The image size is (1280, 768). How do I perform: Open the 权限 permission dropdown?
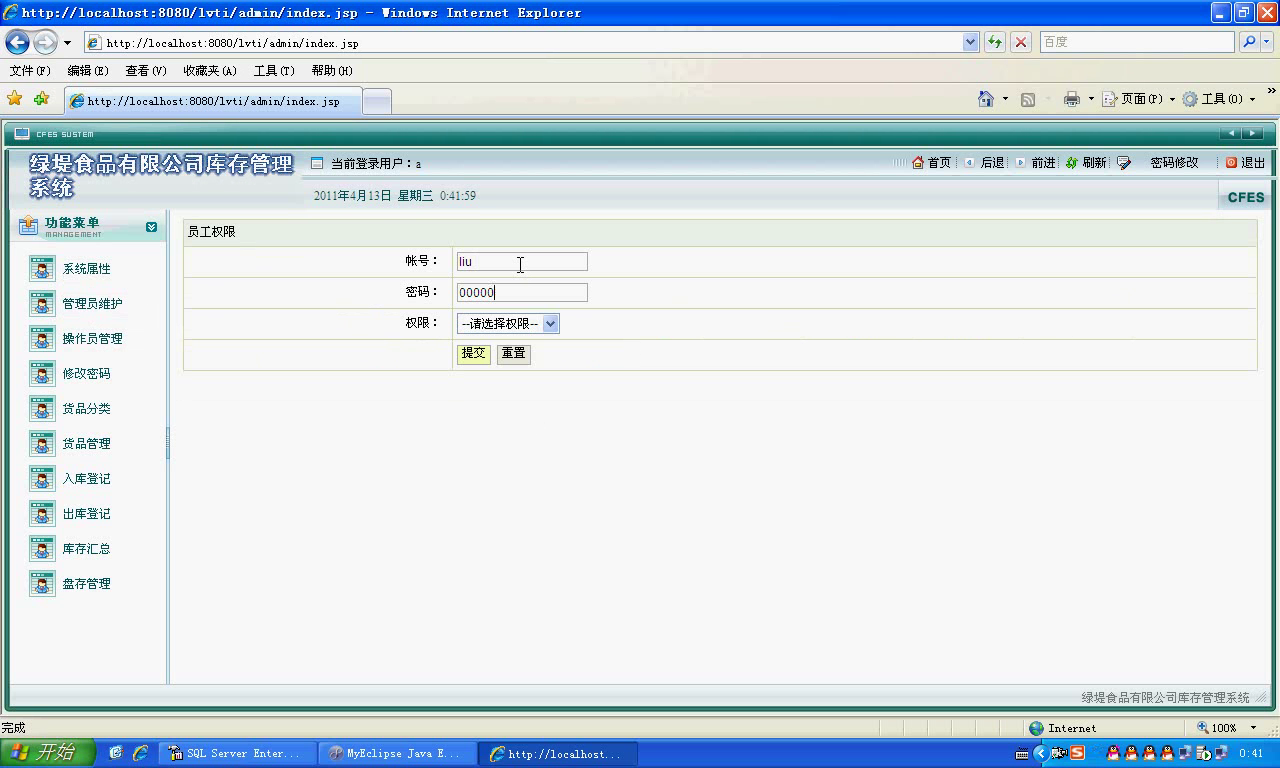point(508,324)
